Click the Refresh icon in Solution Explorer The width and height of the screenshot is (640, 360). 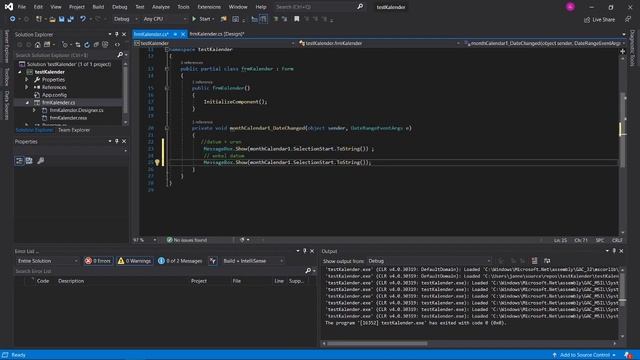(x=87, y=44)
